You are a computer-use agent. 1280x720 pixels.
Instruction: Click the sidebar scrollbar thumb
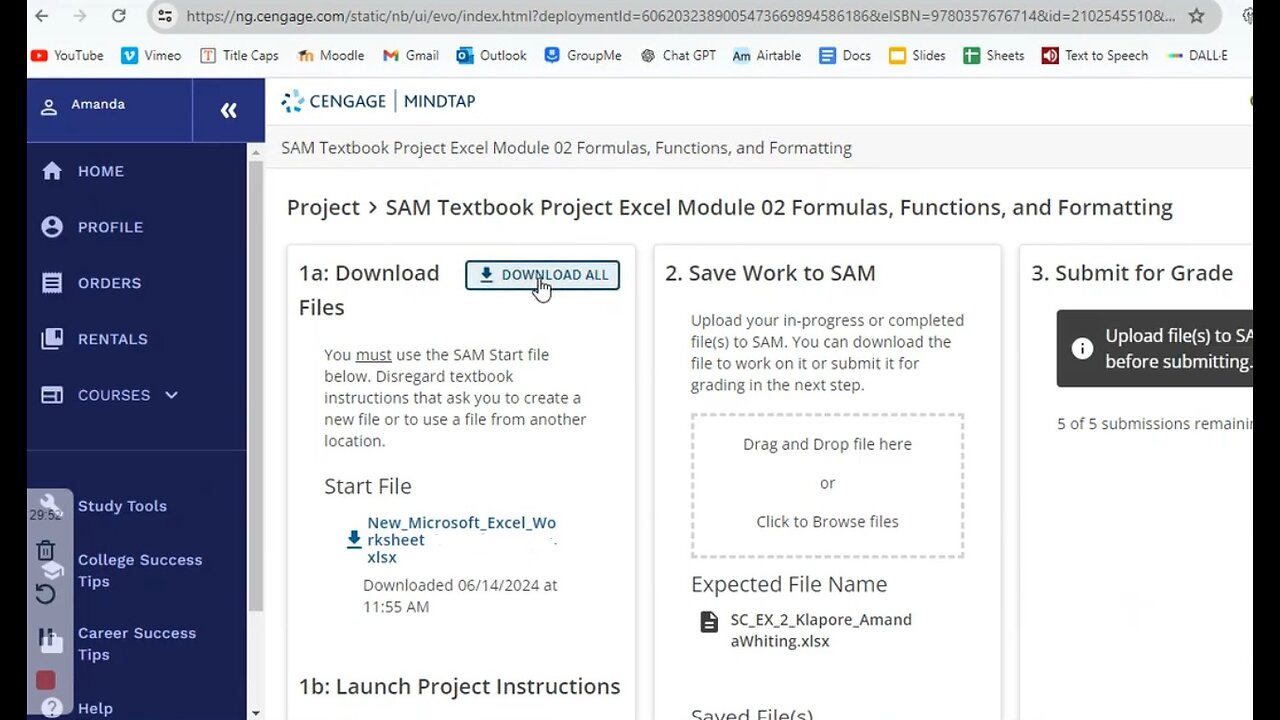pos(256,385)
